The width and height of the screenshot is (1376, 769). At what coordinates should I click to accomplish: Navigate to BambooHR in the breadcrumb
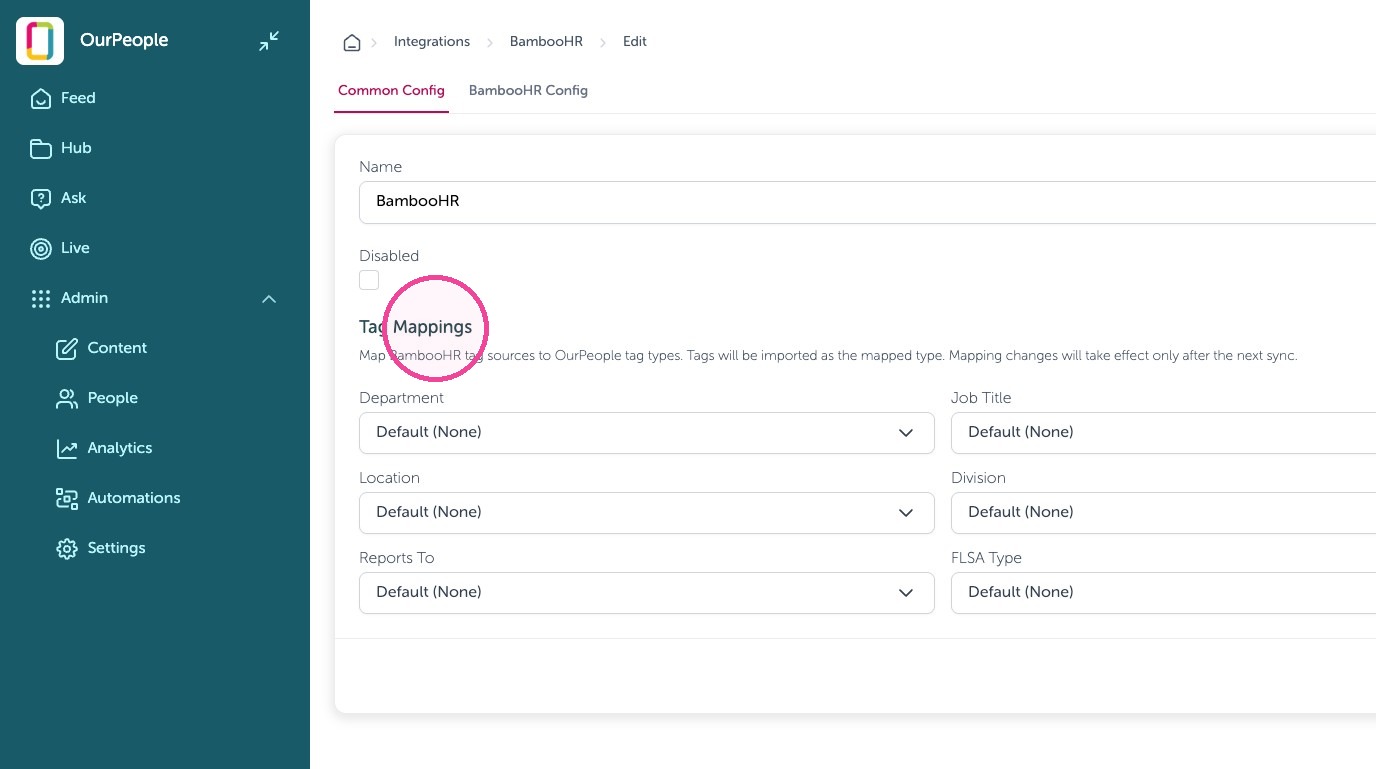pos(546,42)
